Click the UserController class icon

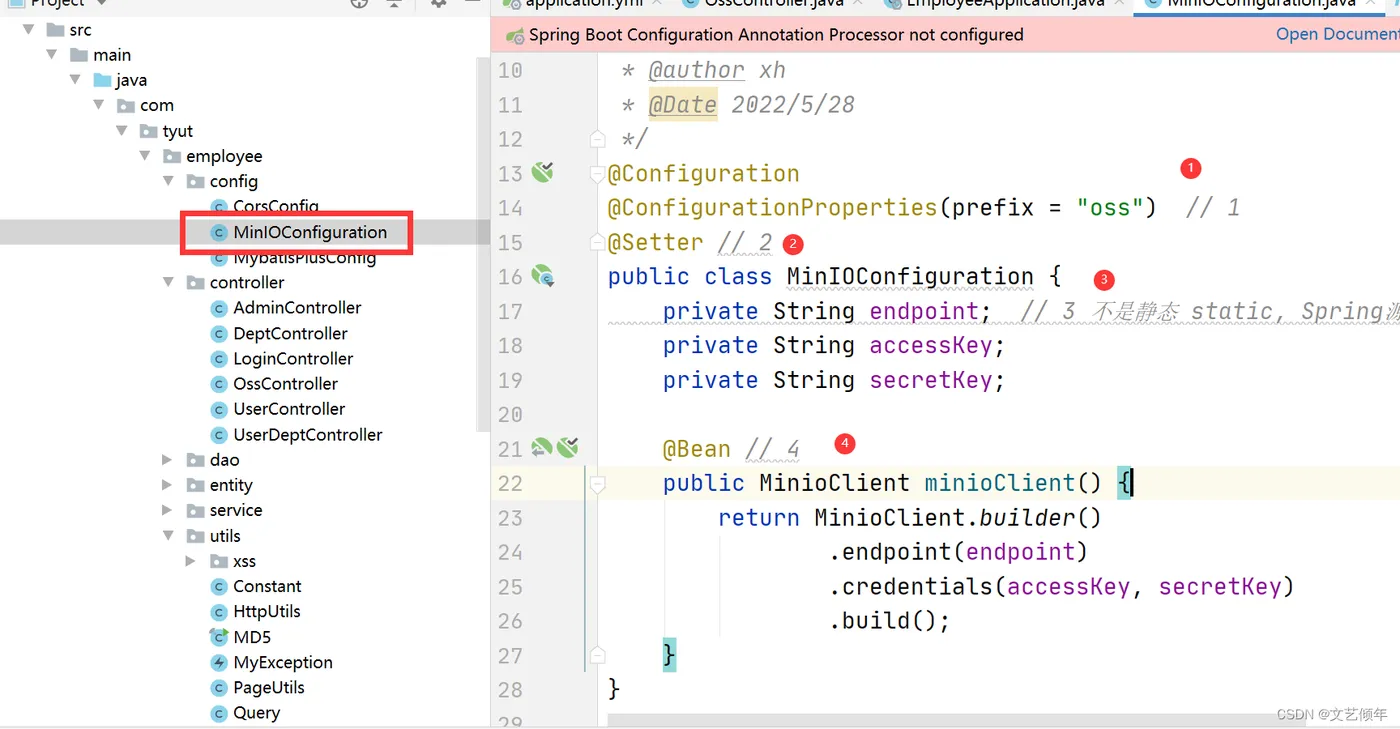(219, 409)
